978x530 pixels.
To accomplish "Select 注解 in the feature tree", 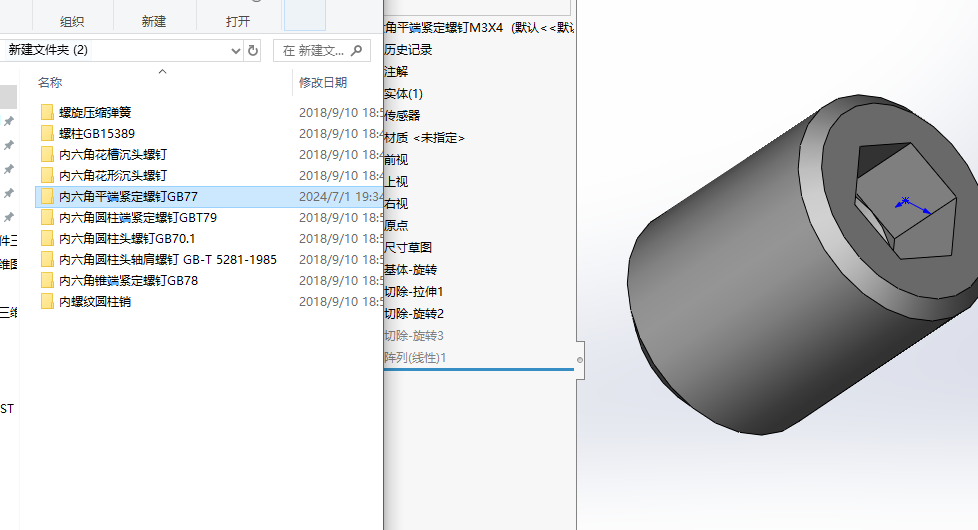I will click(x=396, y=72).
